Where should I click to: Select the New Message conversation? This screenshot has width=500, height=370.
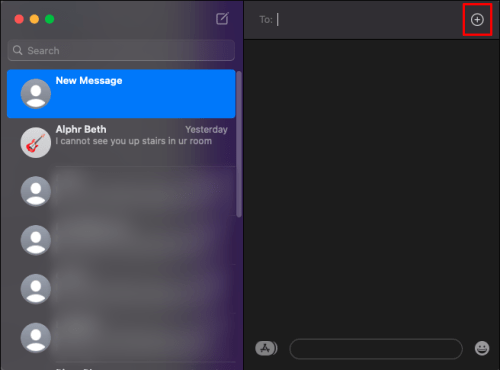(121, 94)
